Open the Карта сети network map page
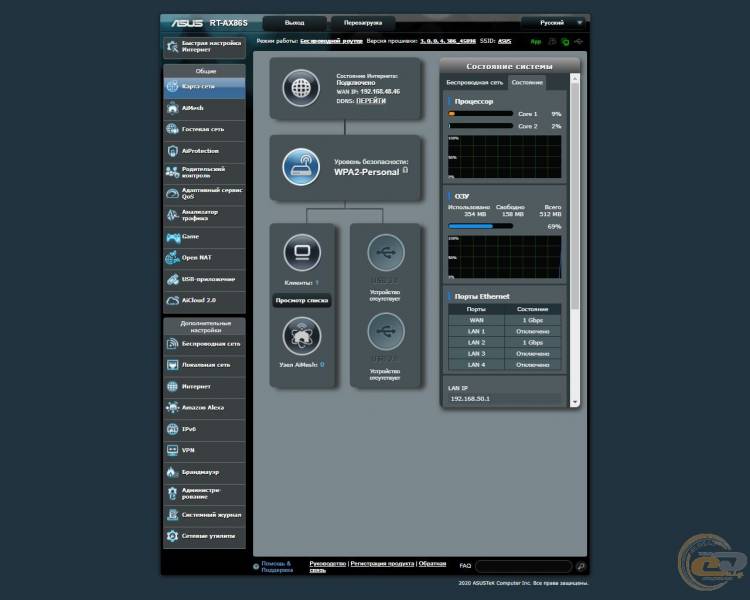750x600 pixels. (204, 87)
